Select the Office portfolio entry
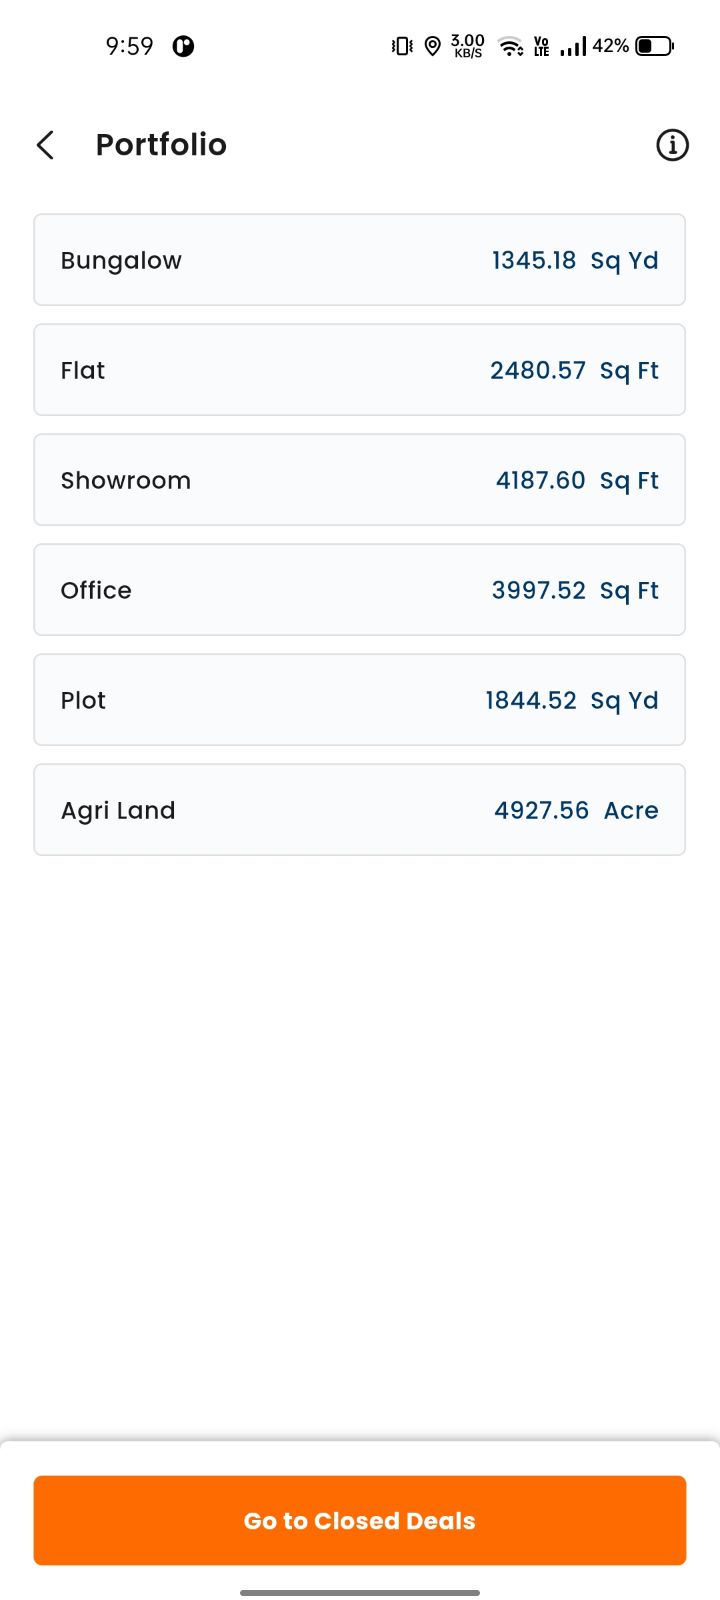The height and width of the screenshot is (1600, 720). coord(359,590)
